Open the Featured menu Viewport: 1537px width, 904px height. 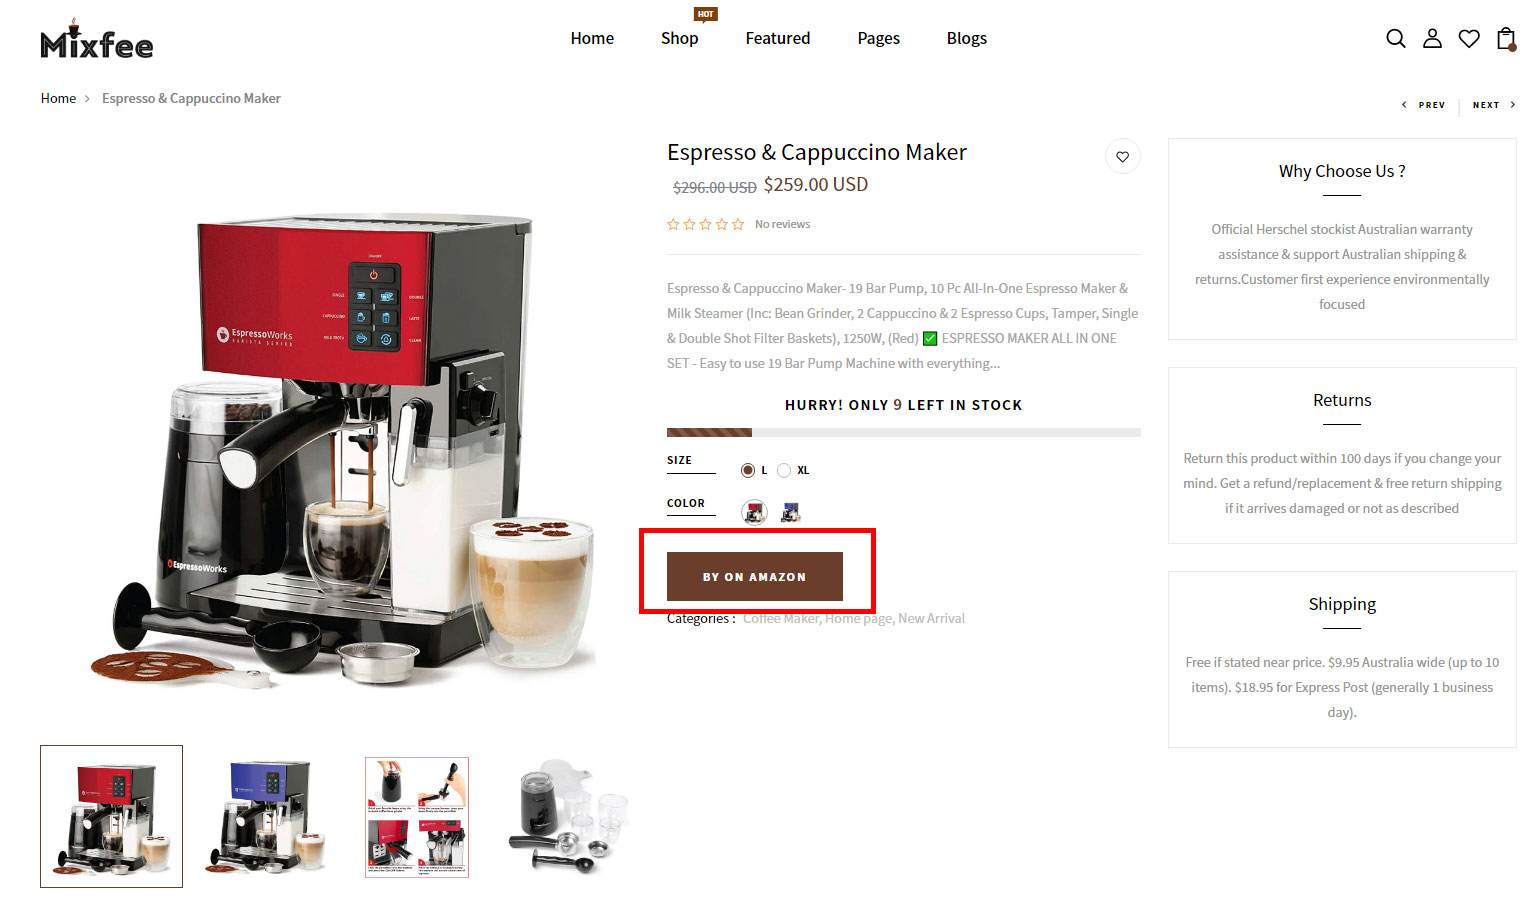[777, 38]
